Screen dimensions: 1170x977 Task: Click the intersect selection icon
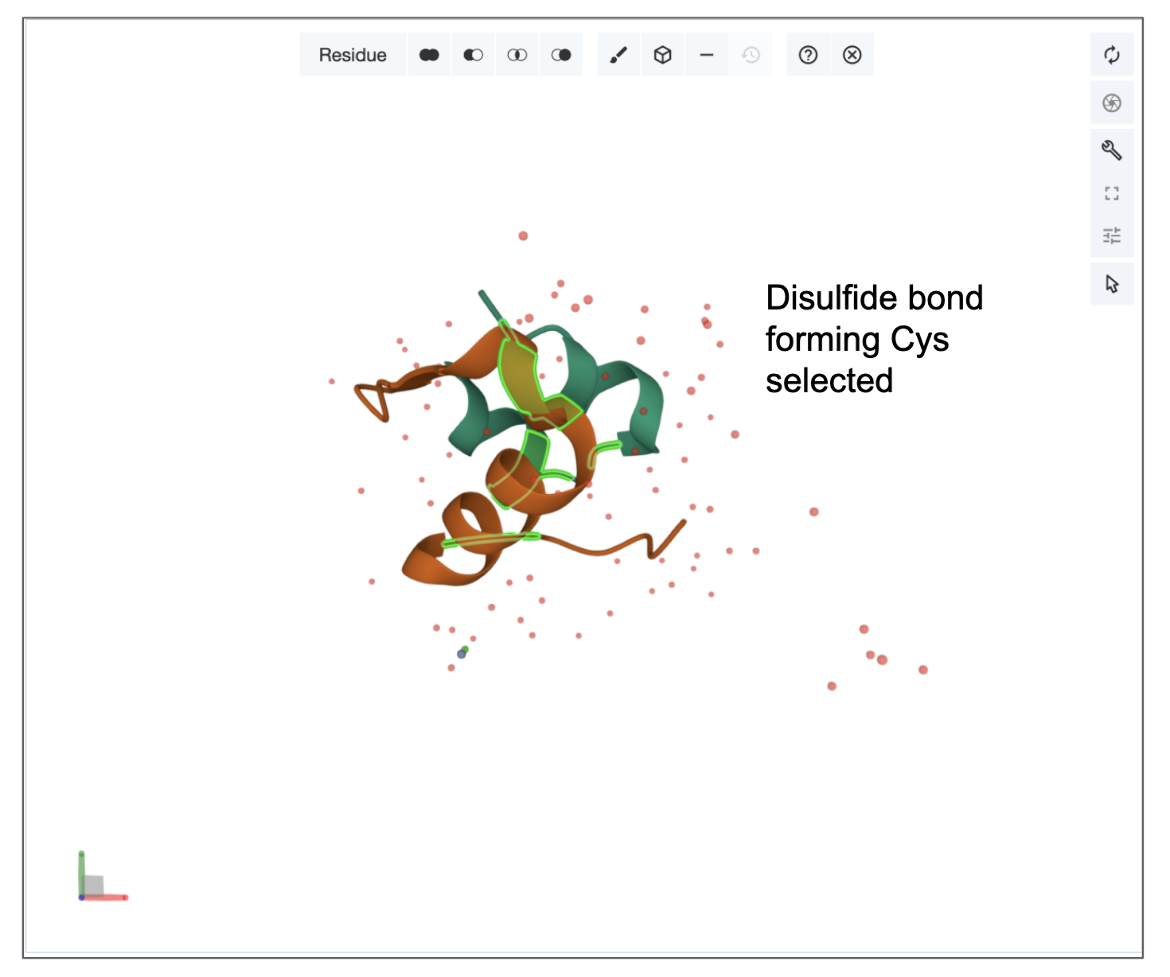(x=517, y=55)
